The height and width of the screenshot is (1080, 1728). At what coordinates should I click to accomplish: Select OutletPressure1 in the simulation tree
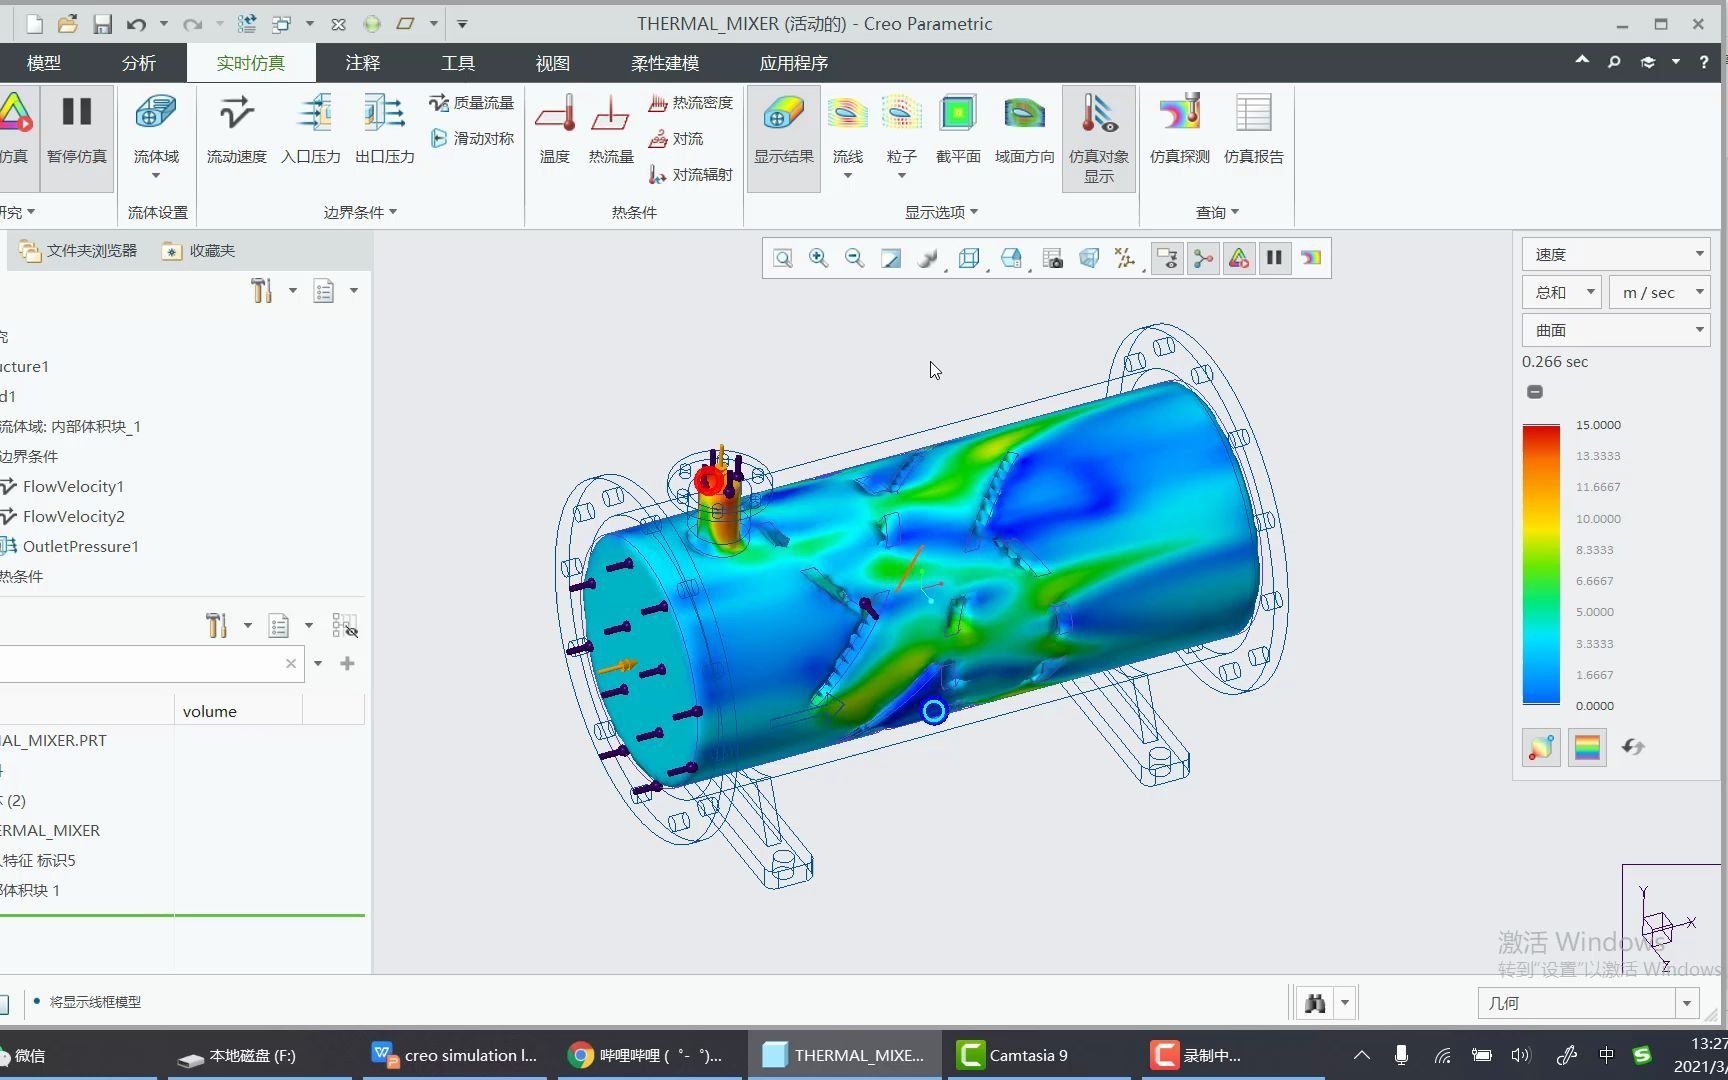coord(80,546)
